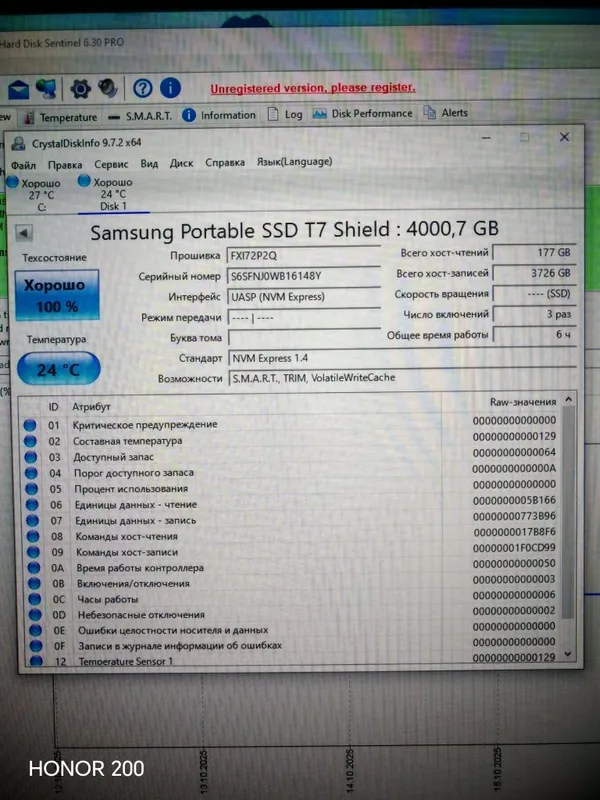The height and width of the screenshot is (800, 600).
Task: Open the question mark help icon
Action: 142,88
